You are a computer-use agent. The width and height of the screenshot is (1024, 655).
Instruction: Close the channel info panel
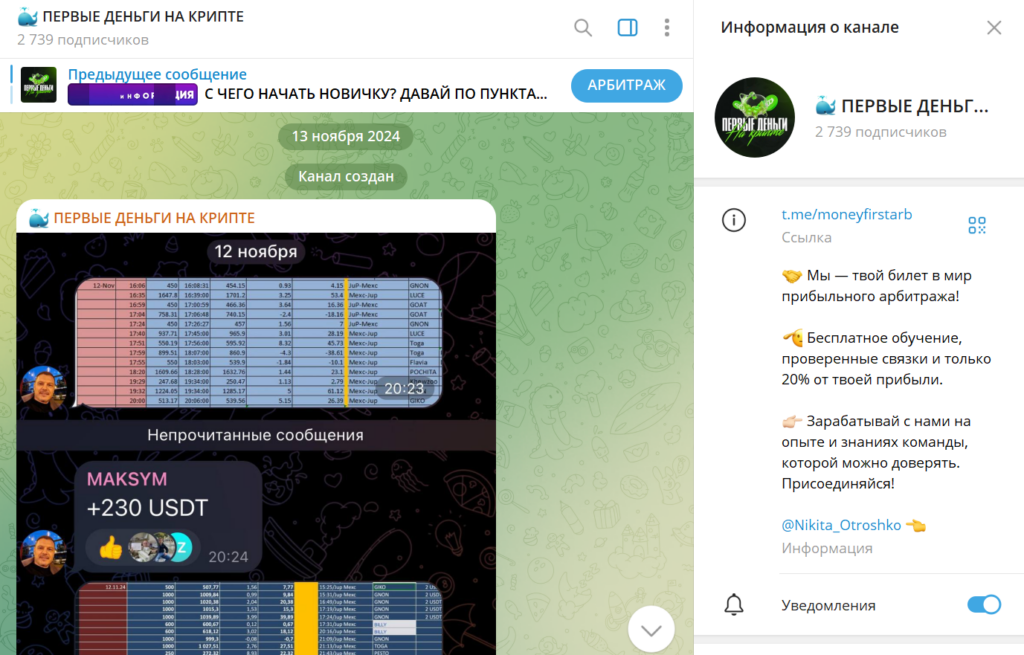[x=994, y=27]
